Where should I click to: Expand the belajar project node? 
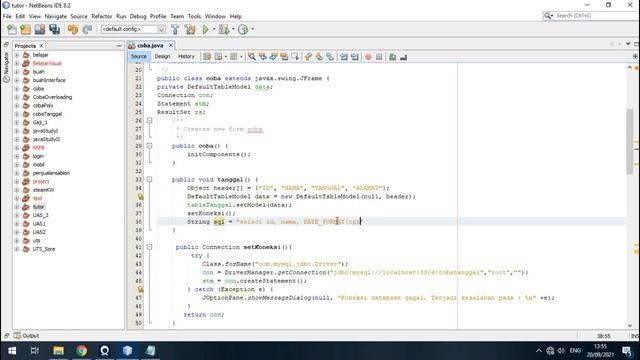point(17,55)
